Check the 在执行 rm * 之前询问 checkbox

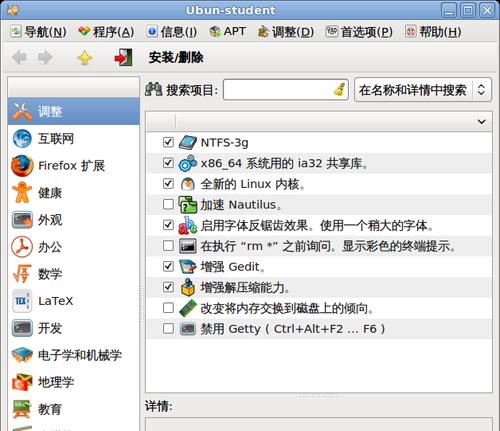tap(168, 246)
